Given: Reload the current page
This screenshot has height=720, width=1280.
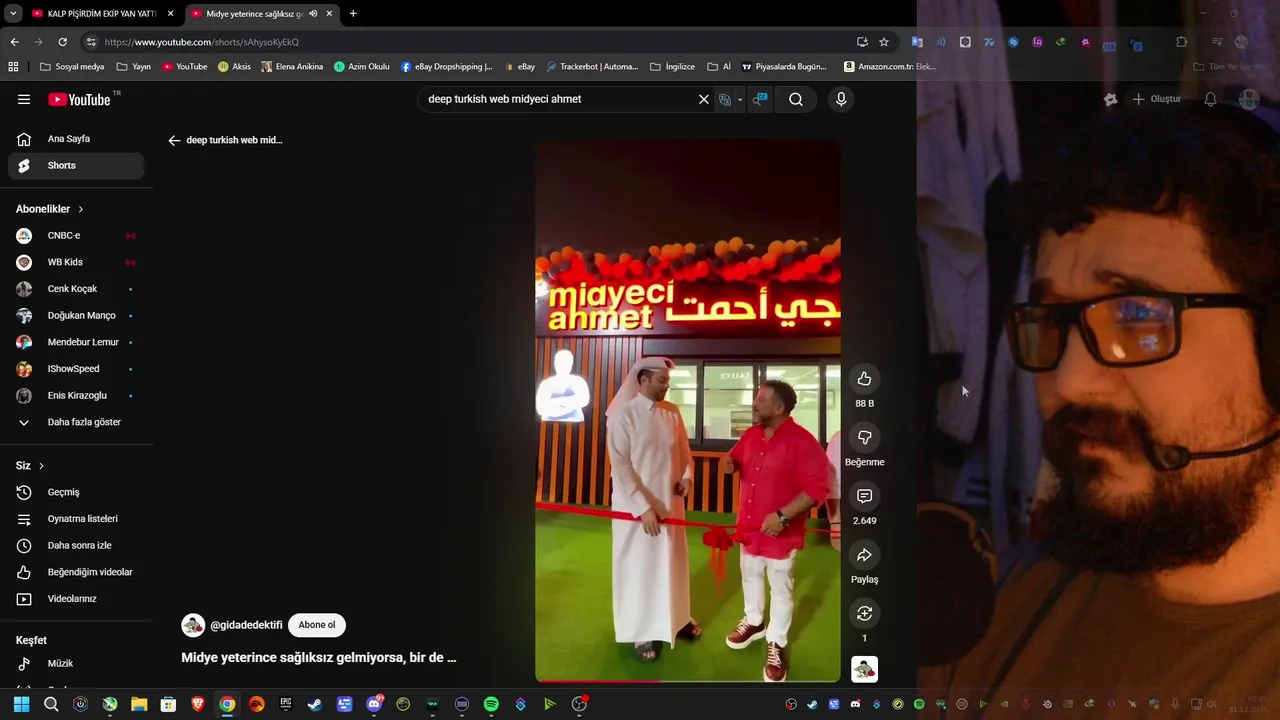Looking at the screenshot, I should point(62,42).
